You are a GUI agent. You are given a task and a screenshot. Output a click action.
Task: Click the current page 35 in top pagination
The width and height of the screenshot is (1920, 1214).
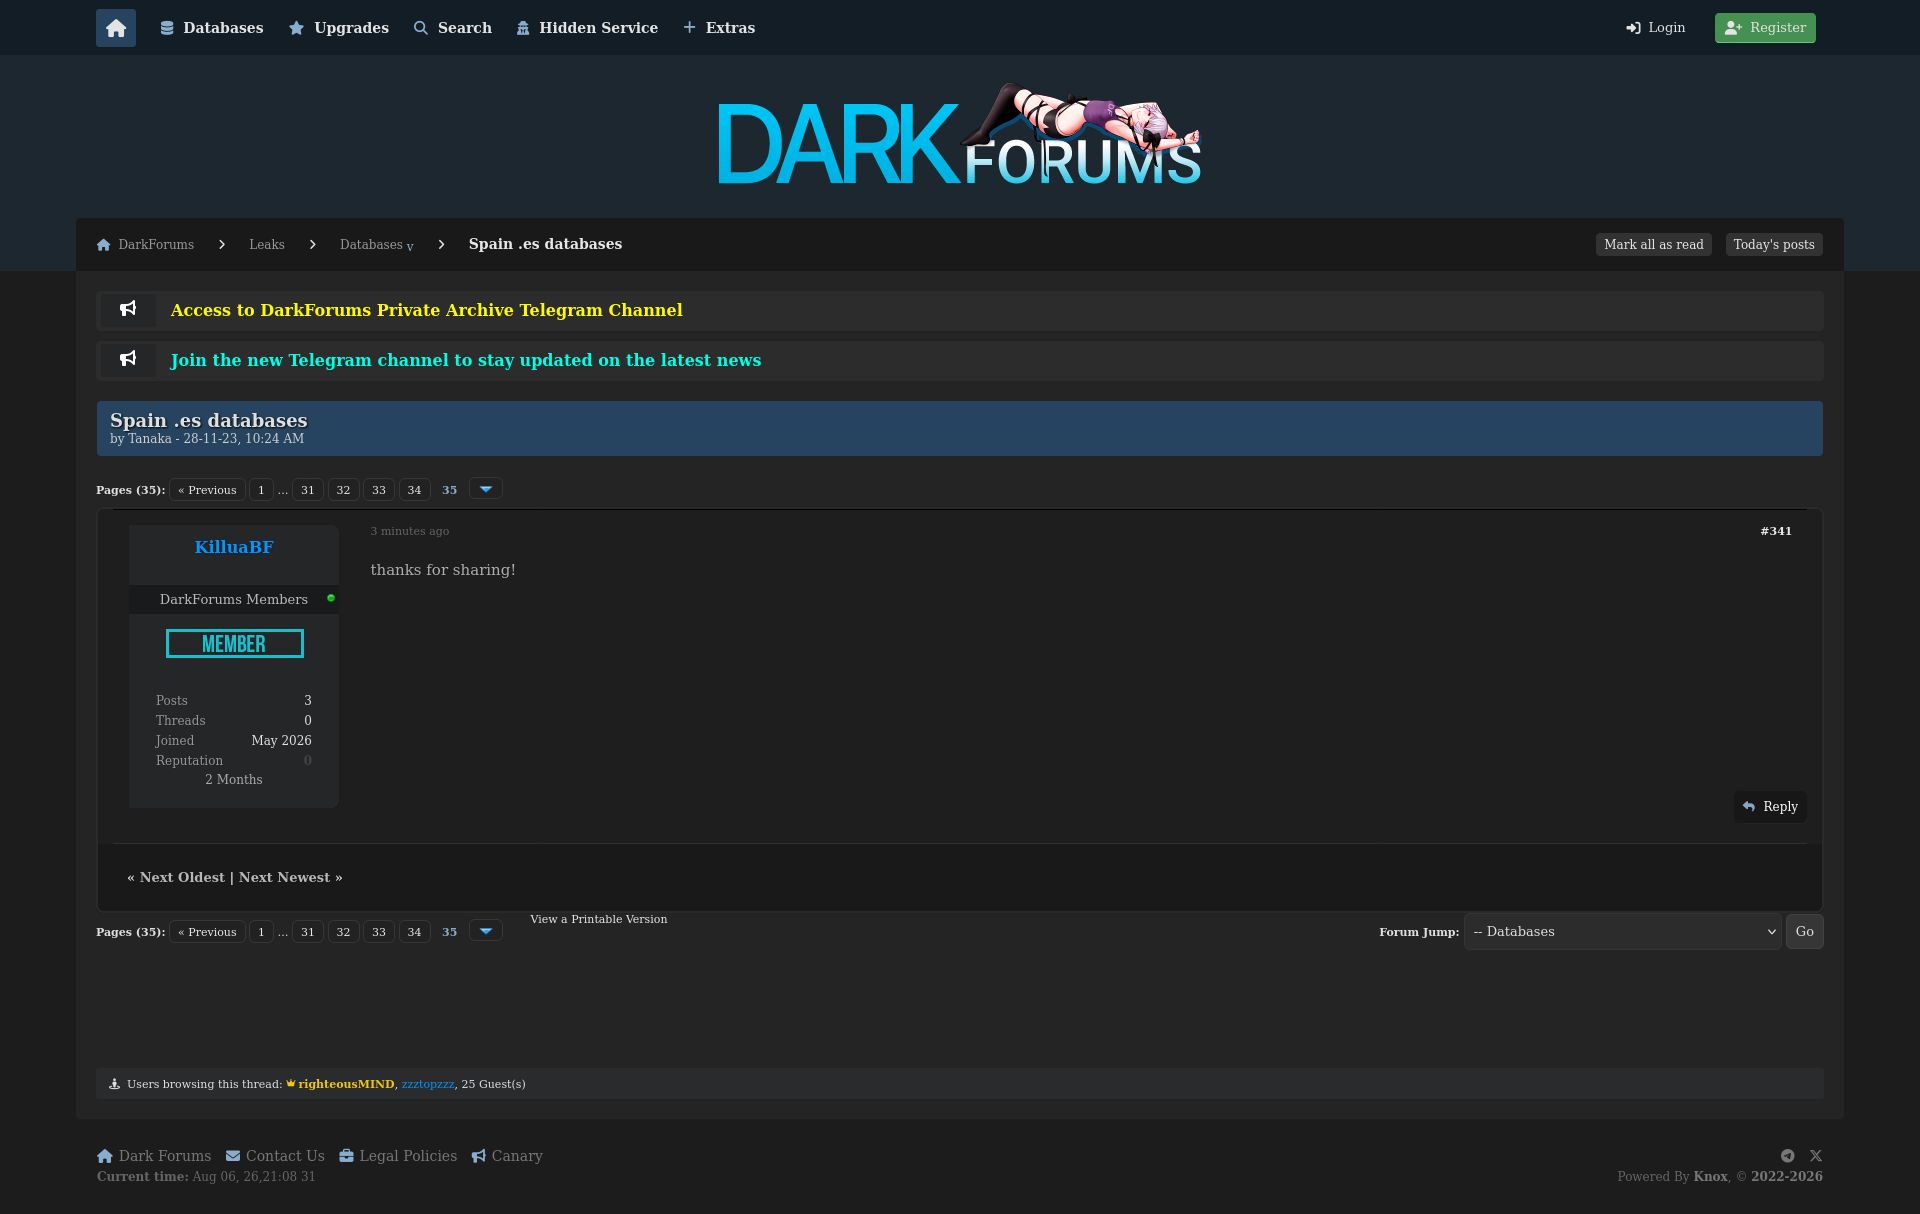click(450, 490)
